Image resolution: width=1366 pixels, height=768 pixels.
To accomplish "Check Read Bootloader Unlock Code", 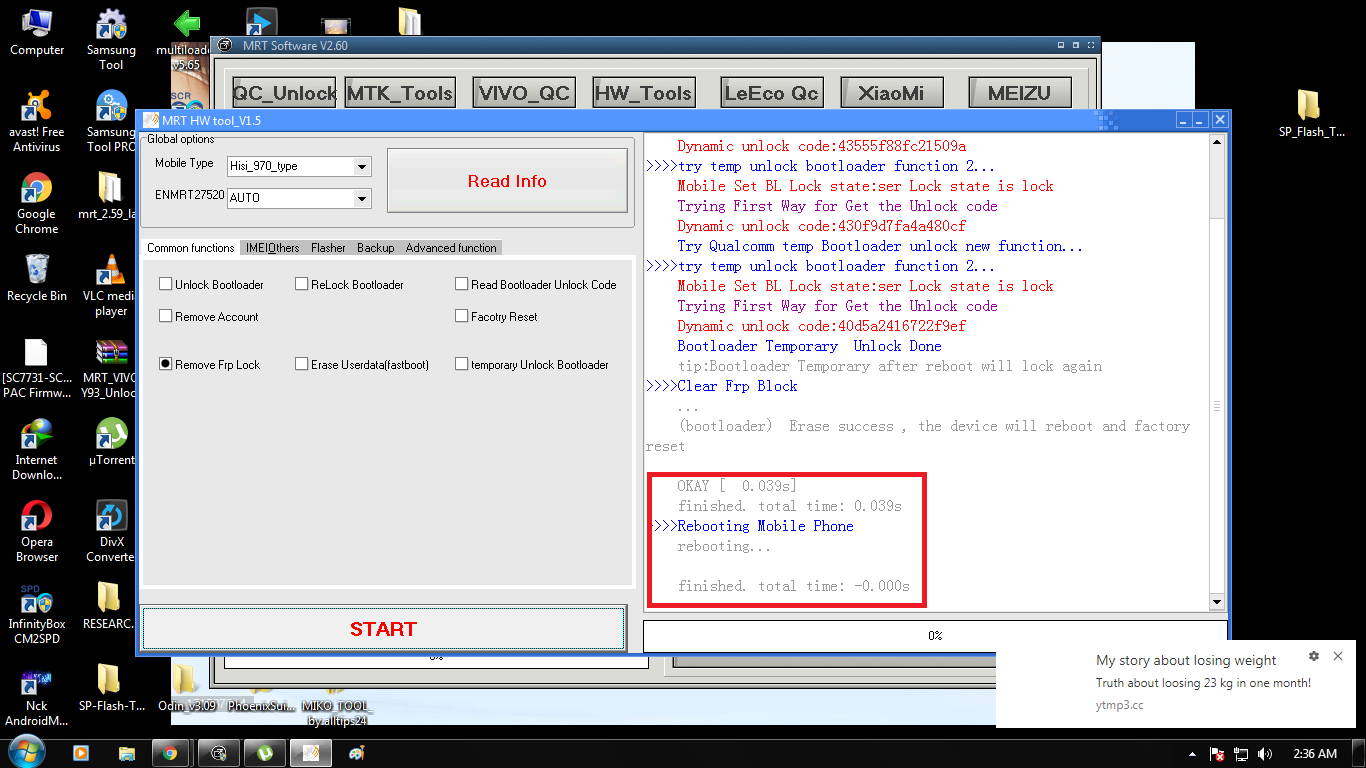I will coord(461,284).
